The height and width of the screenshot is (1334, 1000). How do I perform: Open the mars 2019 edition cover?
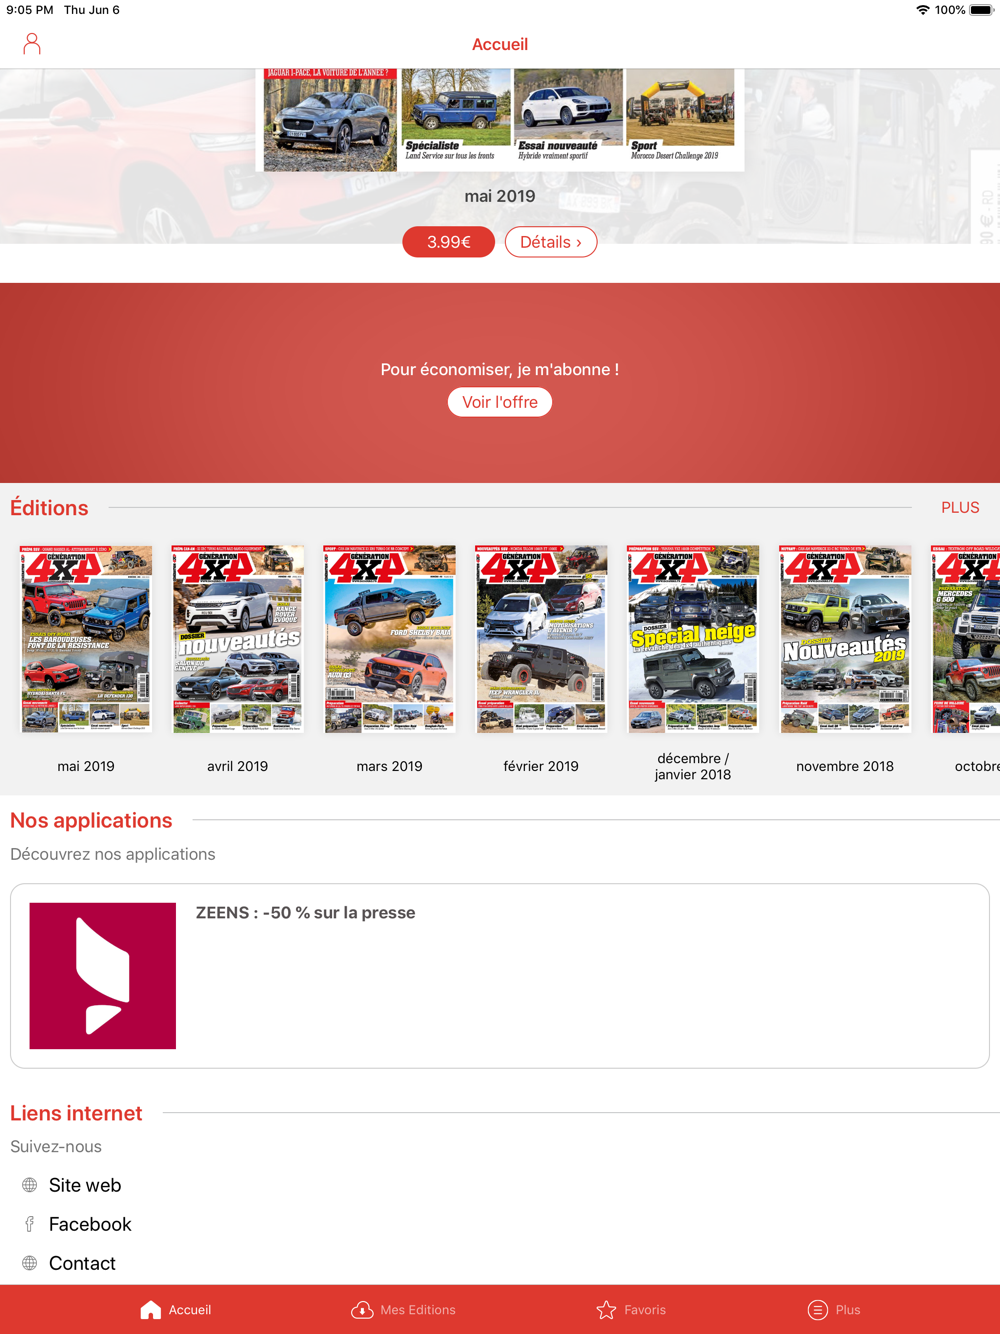click(x=389, y=639)
